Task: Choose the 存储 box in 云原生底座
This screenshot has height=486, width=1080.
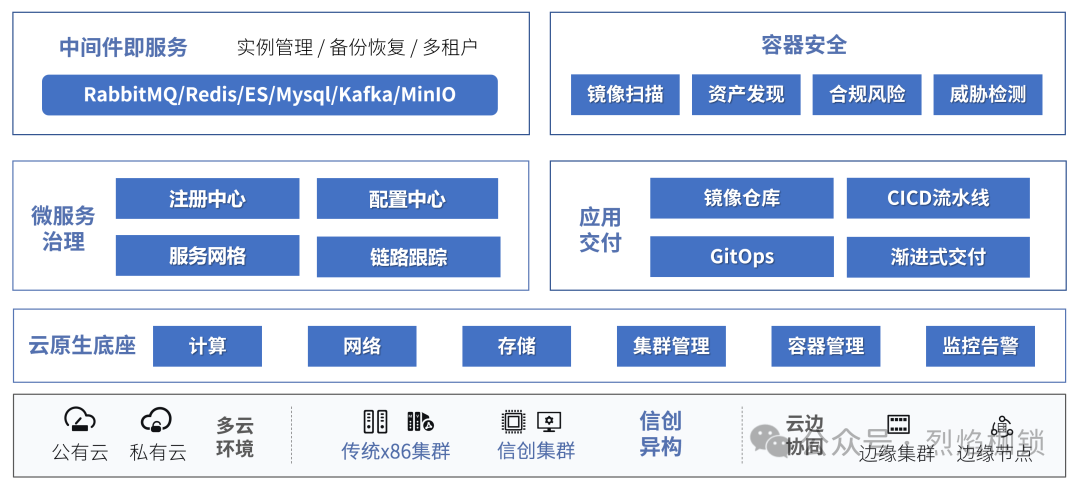Action: coord(517,346)
